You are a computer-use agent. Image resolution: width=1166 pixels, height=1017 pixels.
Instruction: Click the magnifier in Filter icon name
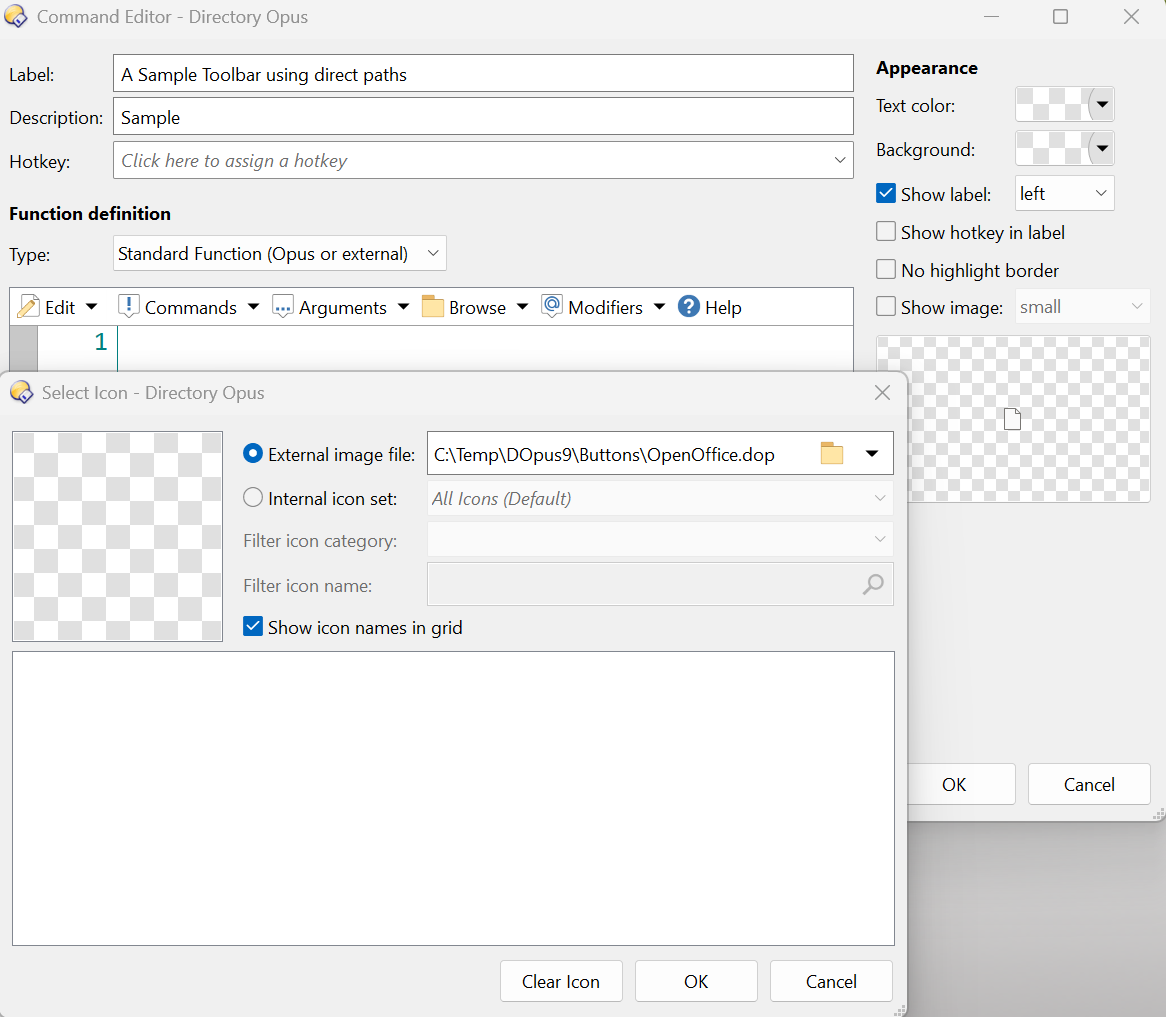click(872, 585)
